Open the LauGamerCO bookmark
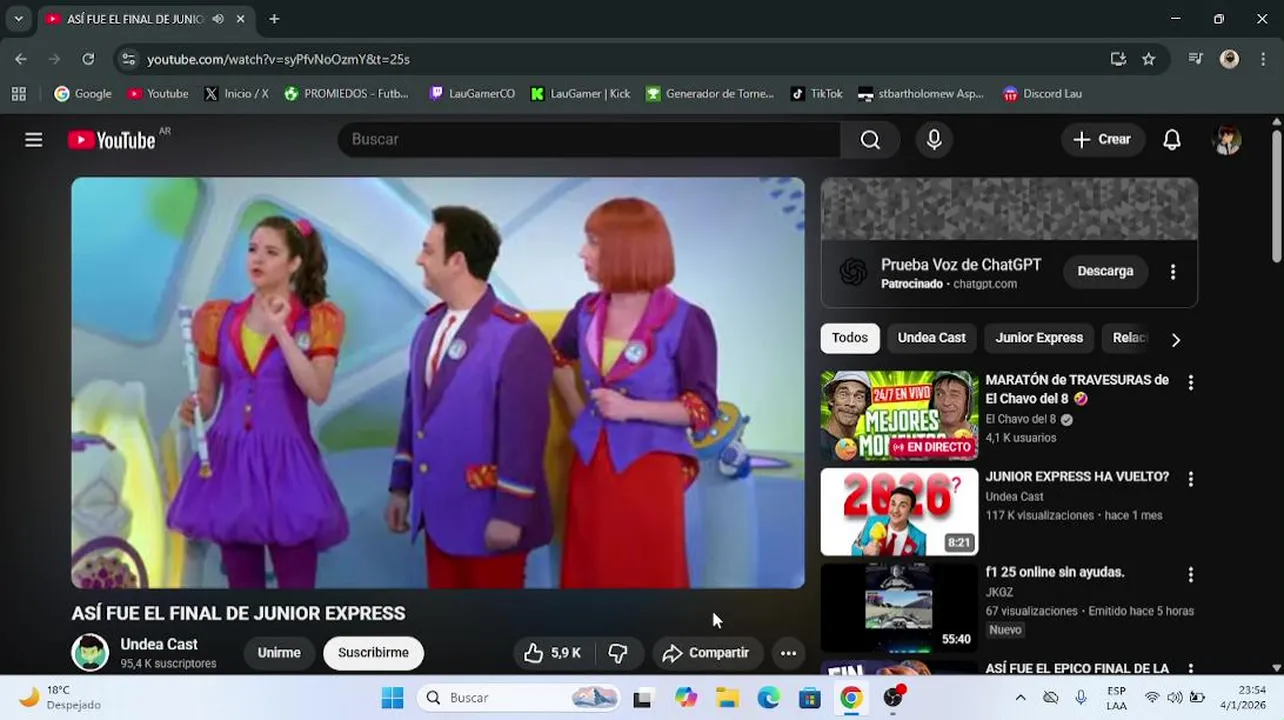Image resolution: width=1284 pixels, height=720 pixels. (x=472, y=94)
